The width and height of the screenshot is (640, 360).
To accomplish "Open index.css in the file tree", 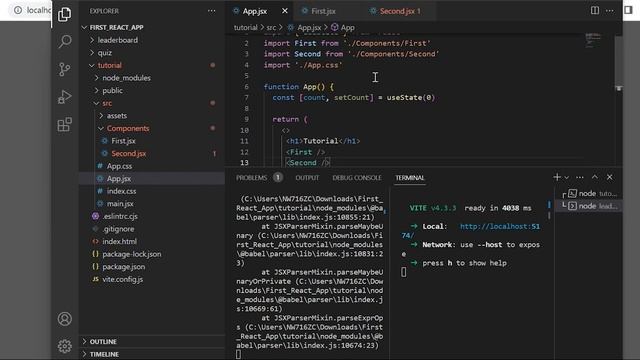I will tap(121, 191).
